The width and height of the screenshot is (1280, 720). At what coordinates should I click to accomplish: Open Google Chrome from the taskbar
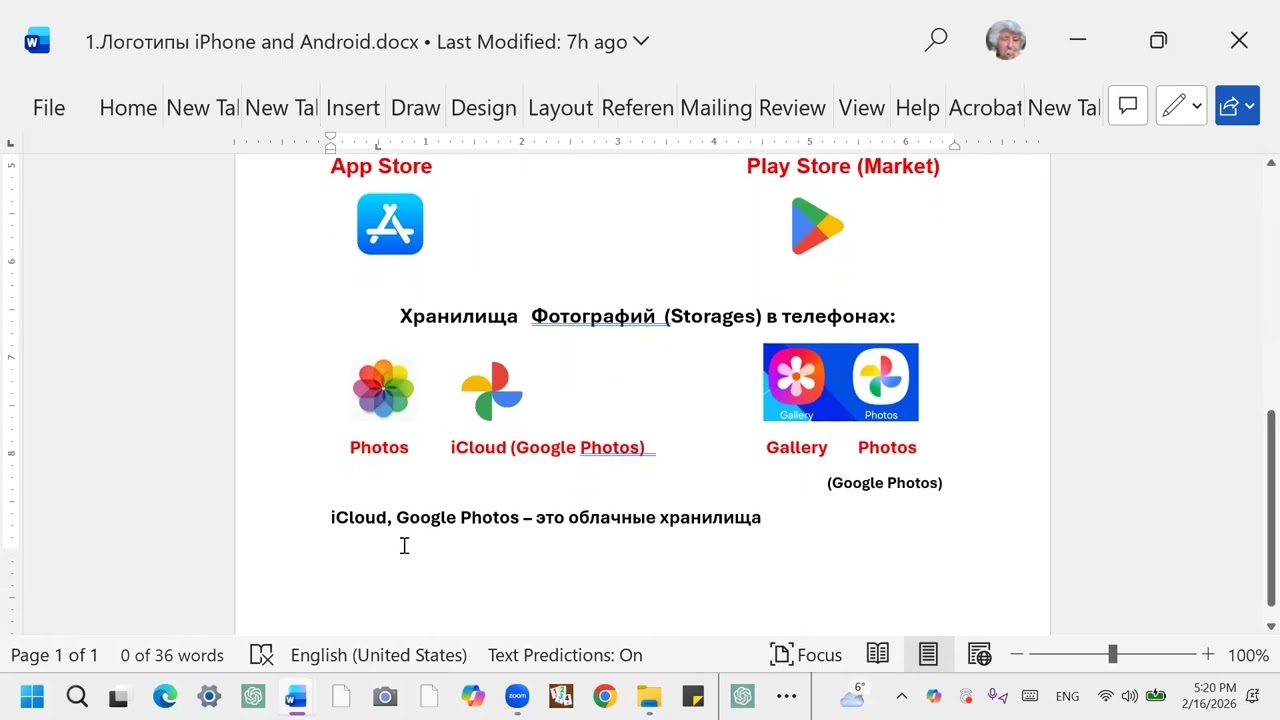coord(605,696)
